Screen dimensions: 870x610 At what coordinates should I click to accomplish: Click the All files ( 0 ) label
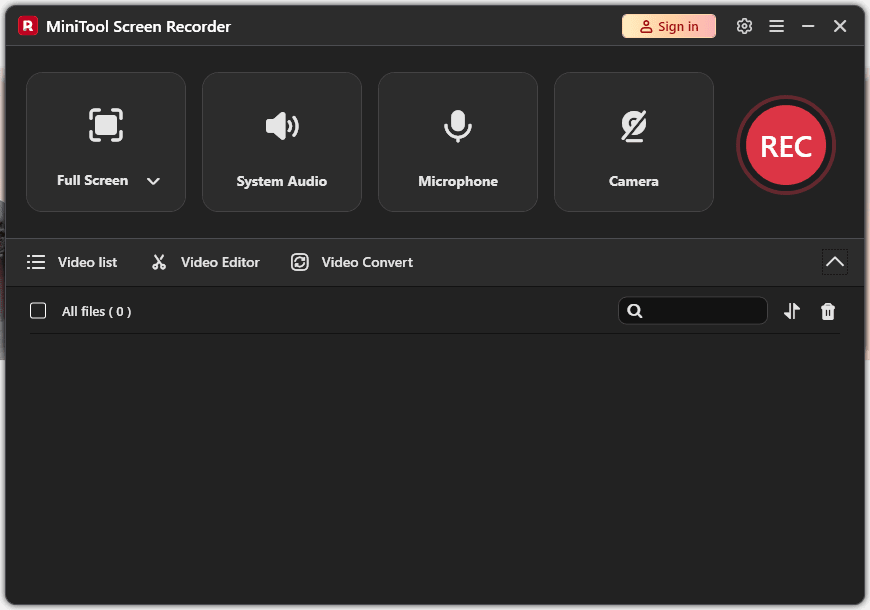tap(97, 311)
